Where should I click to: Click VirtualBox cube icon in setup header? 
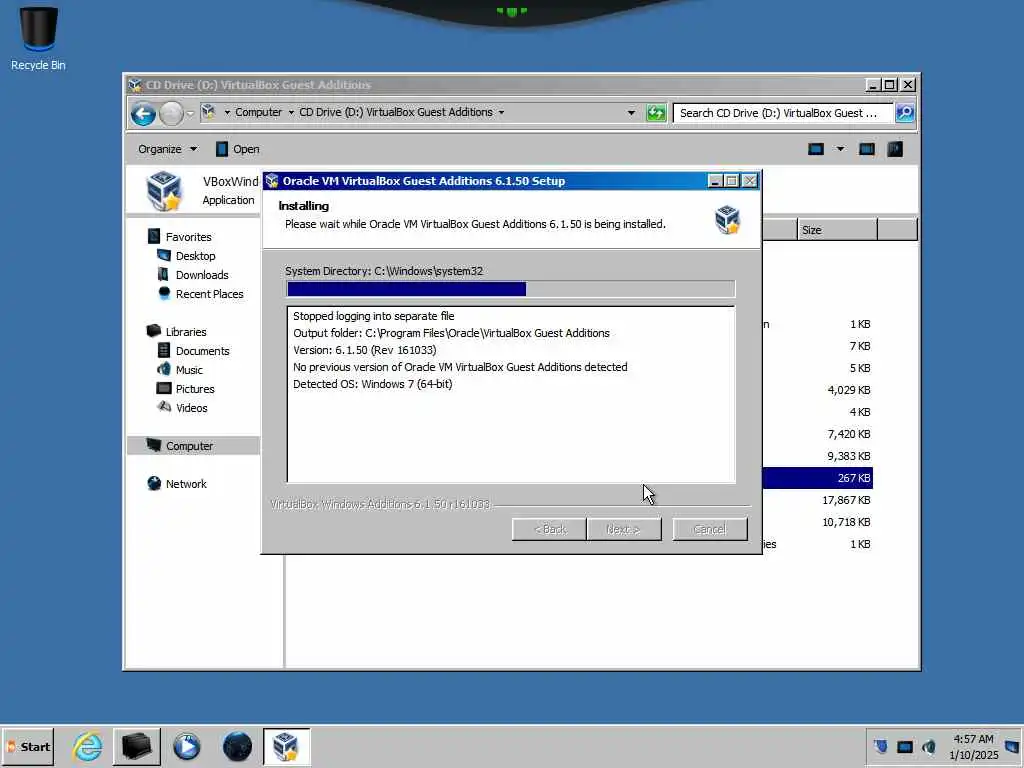tap(727, 219)
